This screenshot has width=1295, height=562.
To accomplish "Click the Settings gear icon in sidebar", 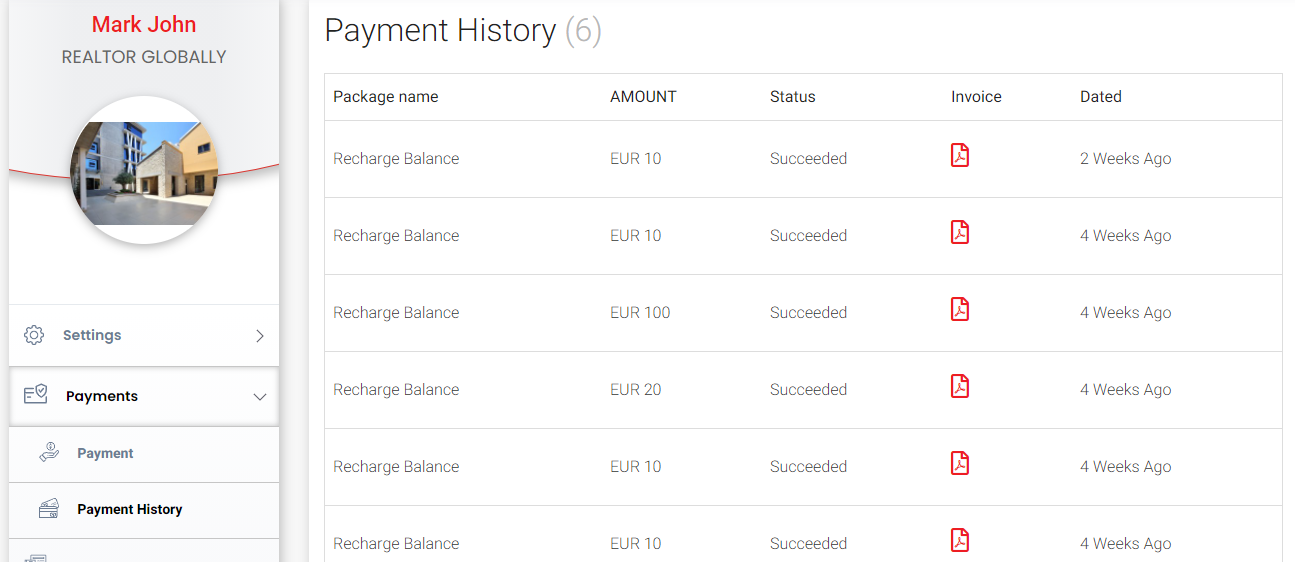I will tap(34, 335).
